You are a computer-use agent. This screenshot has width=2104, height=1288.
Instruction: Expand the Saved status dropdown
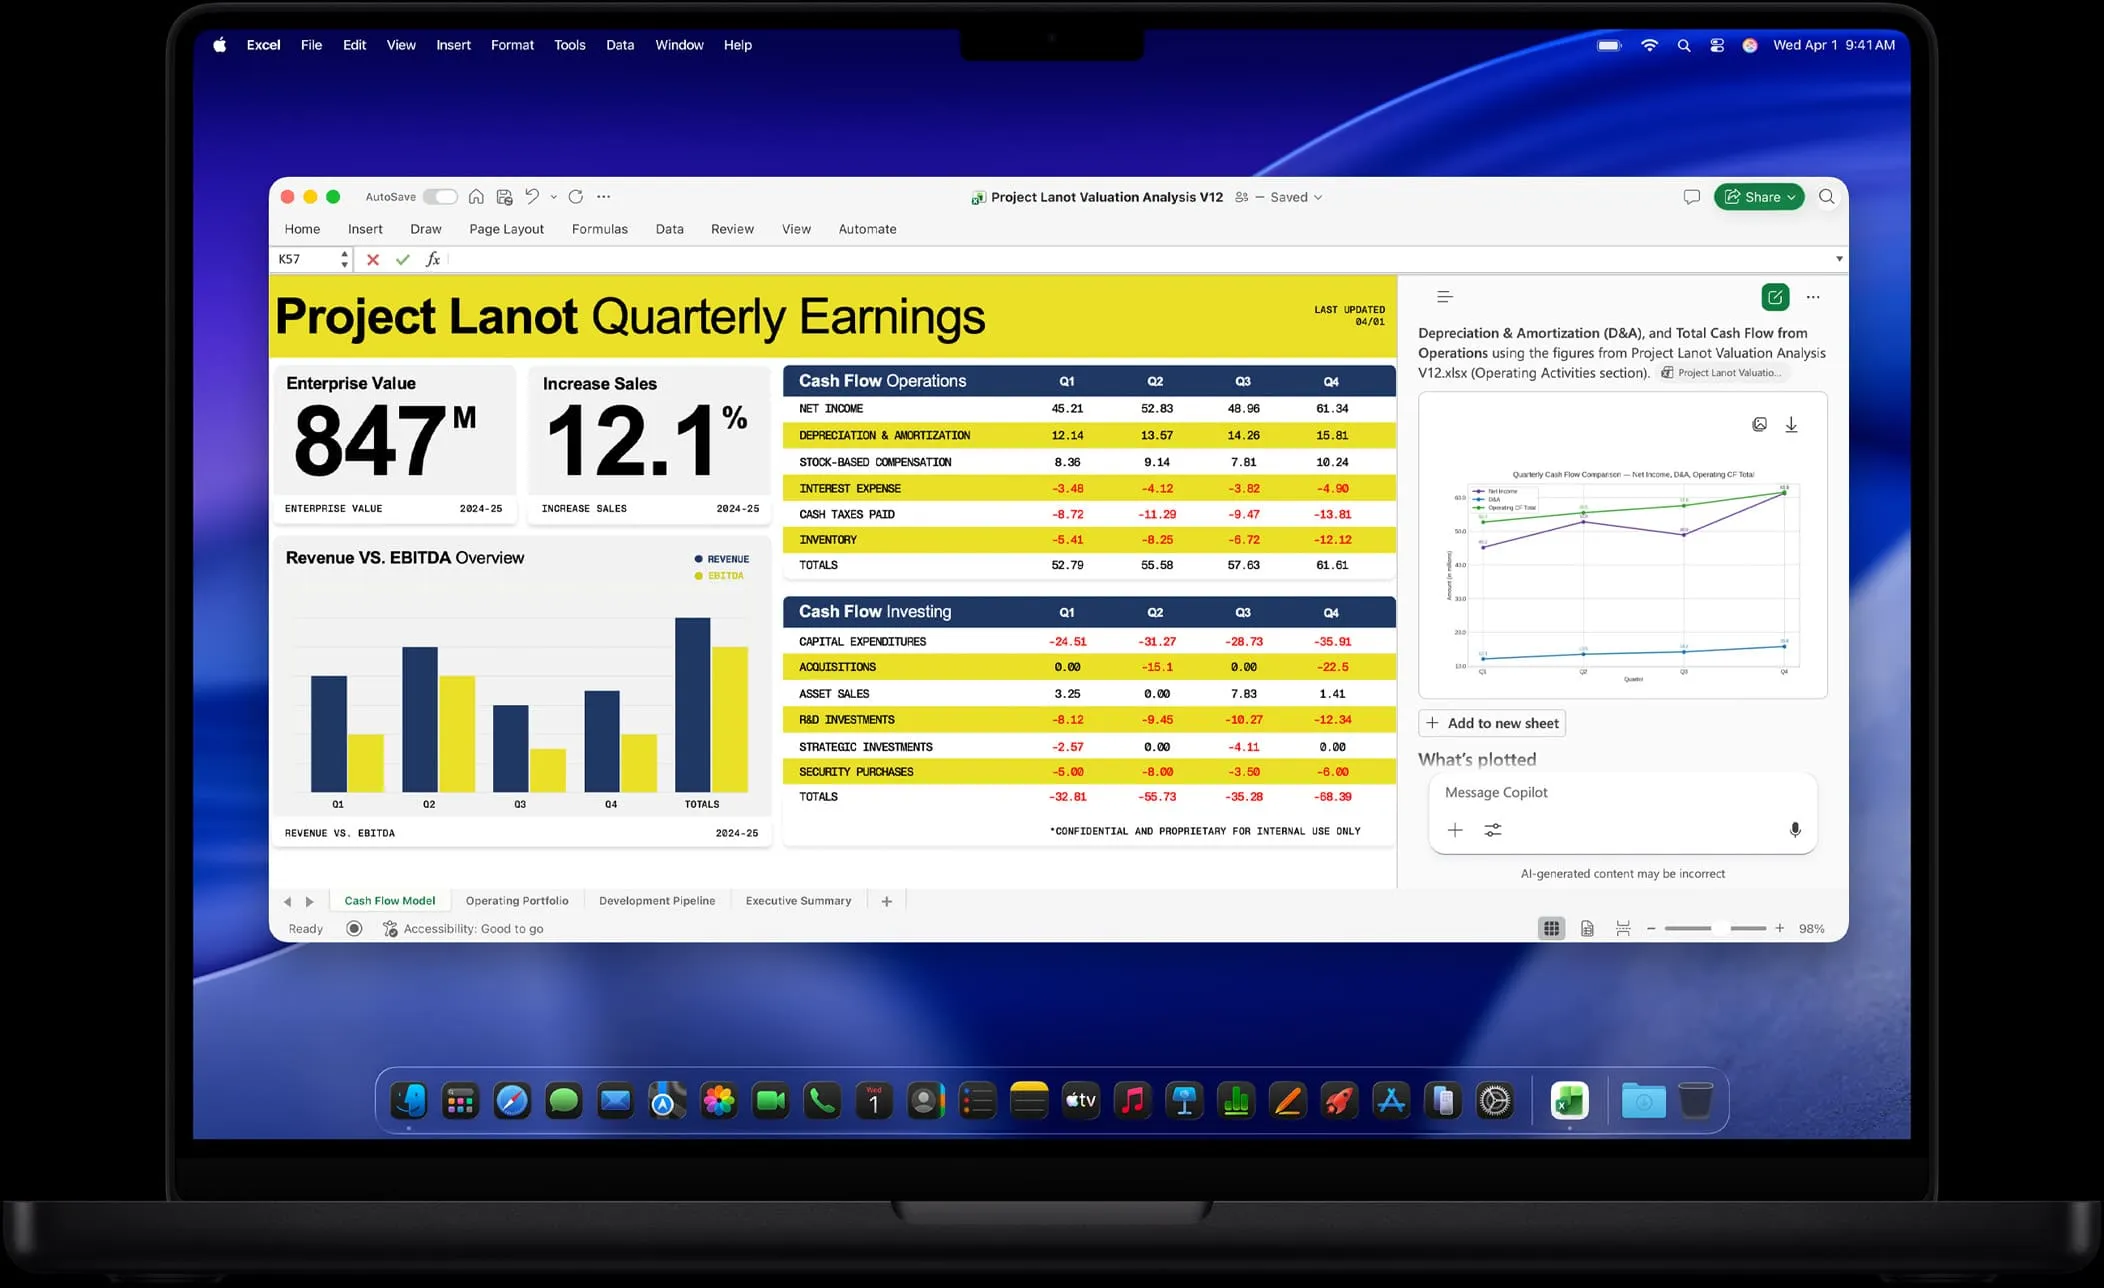click(x=1316, y=197)
